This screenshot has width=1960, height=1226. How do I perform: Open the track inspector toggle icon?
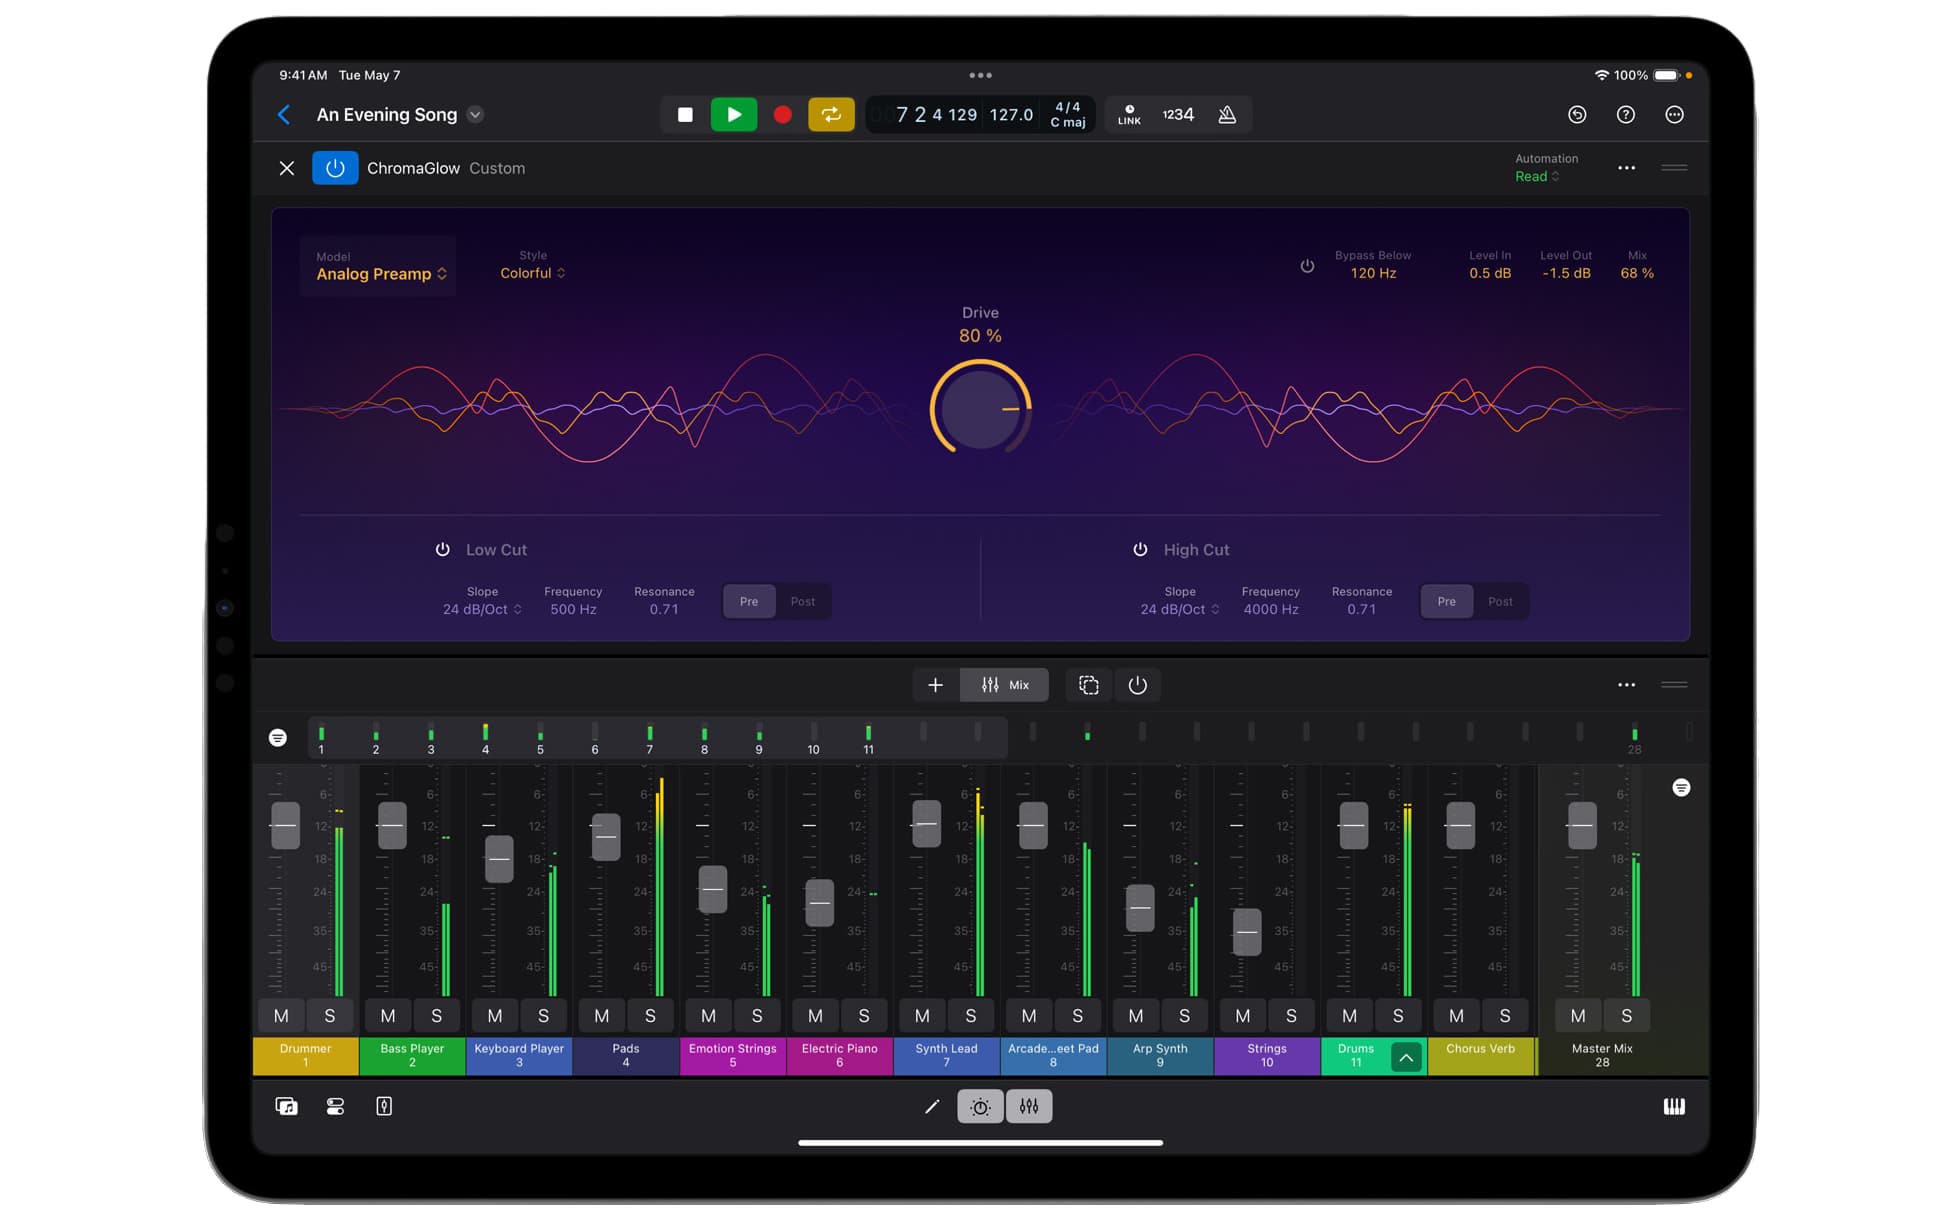[x=335, y=1107]
